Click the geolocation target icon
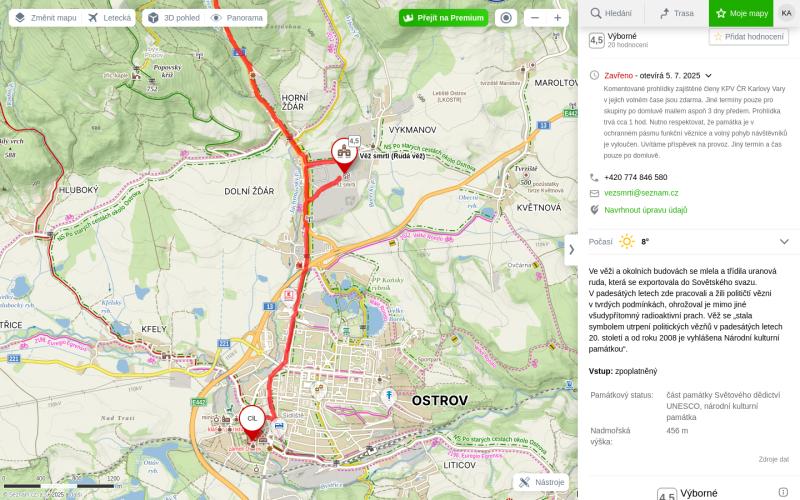800x500 pixels. (506, 18)
